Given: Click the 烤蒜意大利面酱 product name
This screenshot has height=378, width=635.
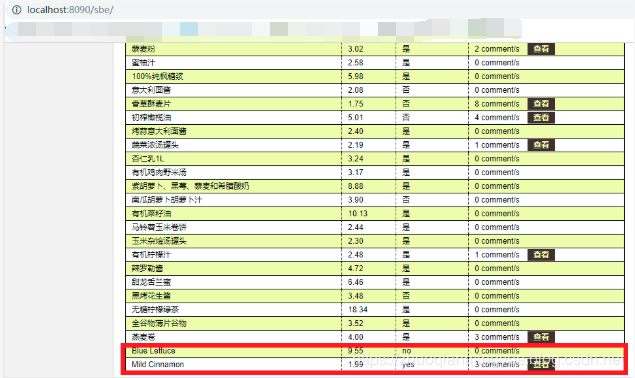Looking at the screenshot, I should coord(159,131).
